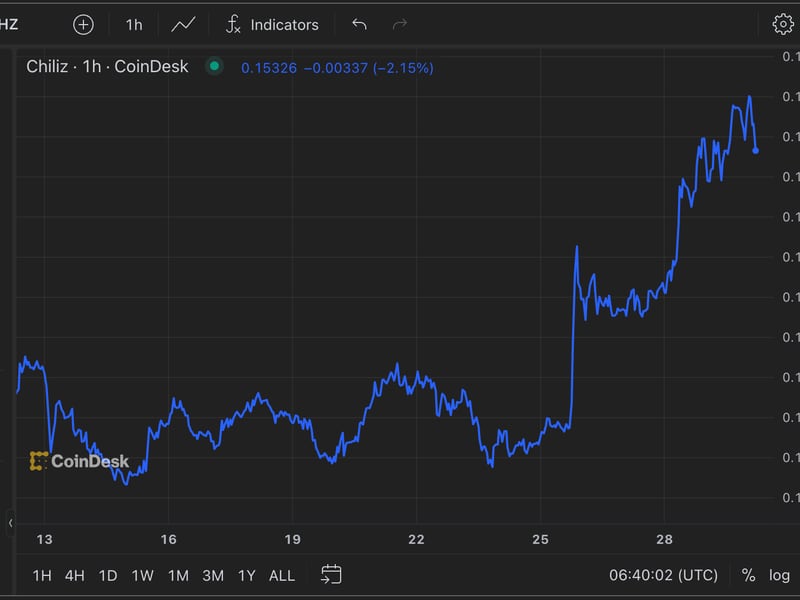Screen dimensions: 800x600
Task: Open the line chart style selector
Action: tap(183, 24)
